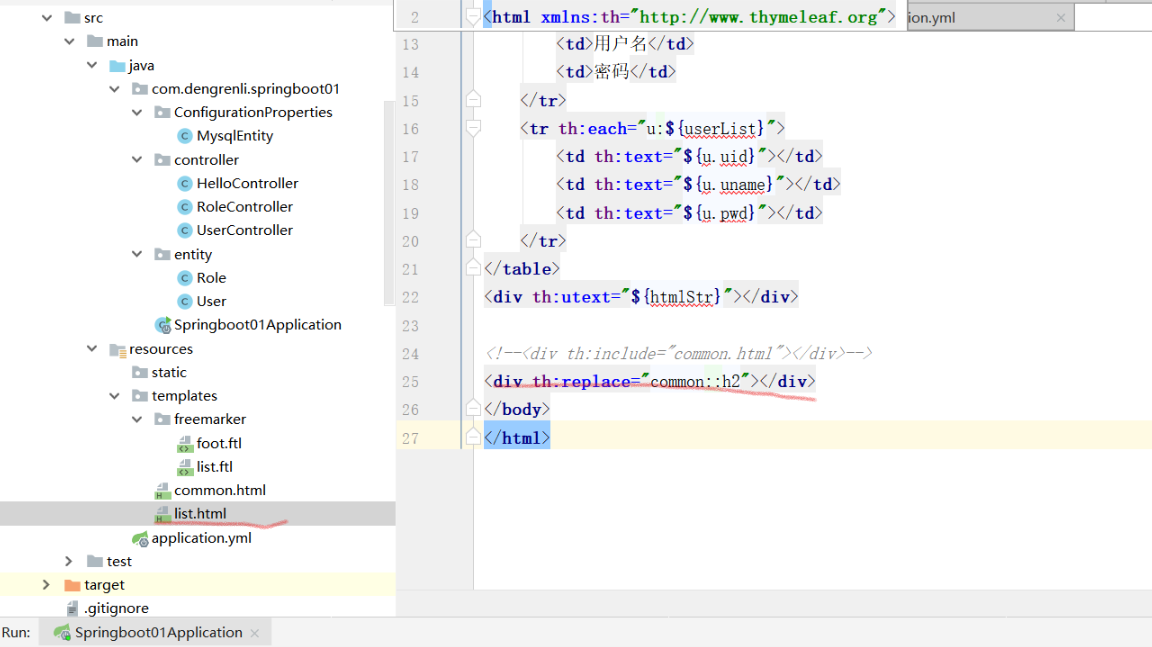The image size is (1152, 647).
Task: Click the Run tool window label
Action: [16, 632]
